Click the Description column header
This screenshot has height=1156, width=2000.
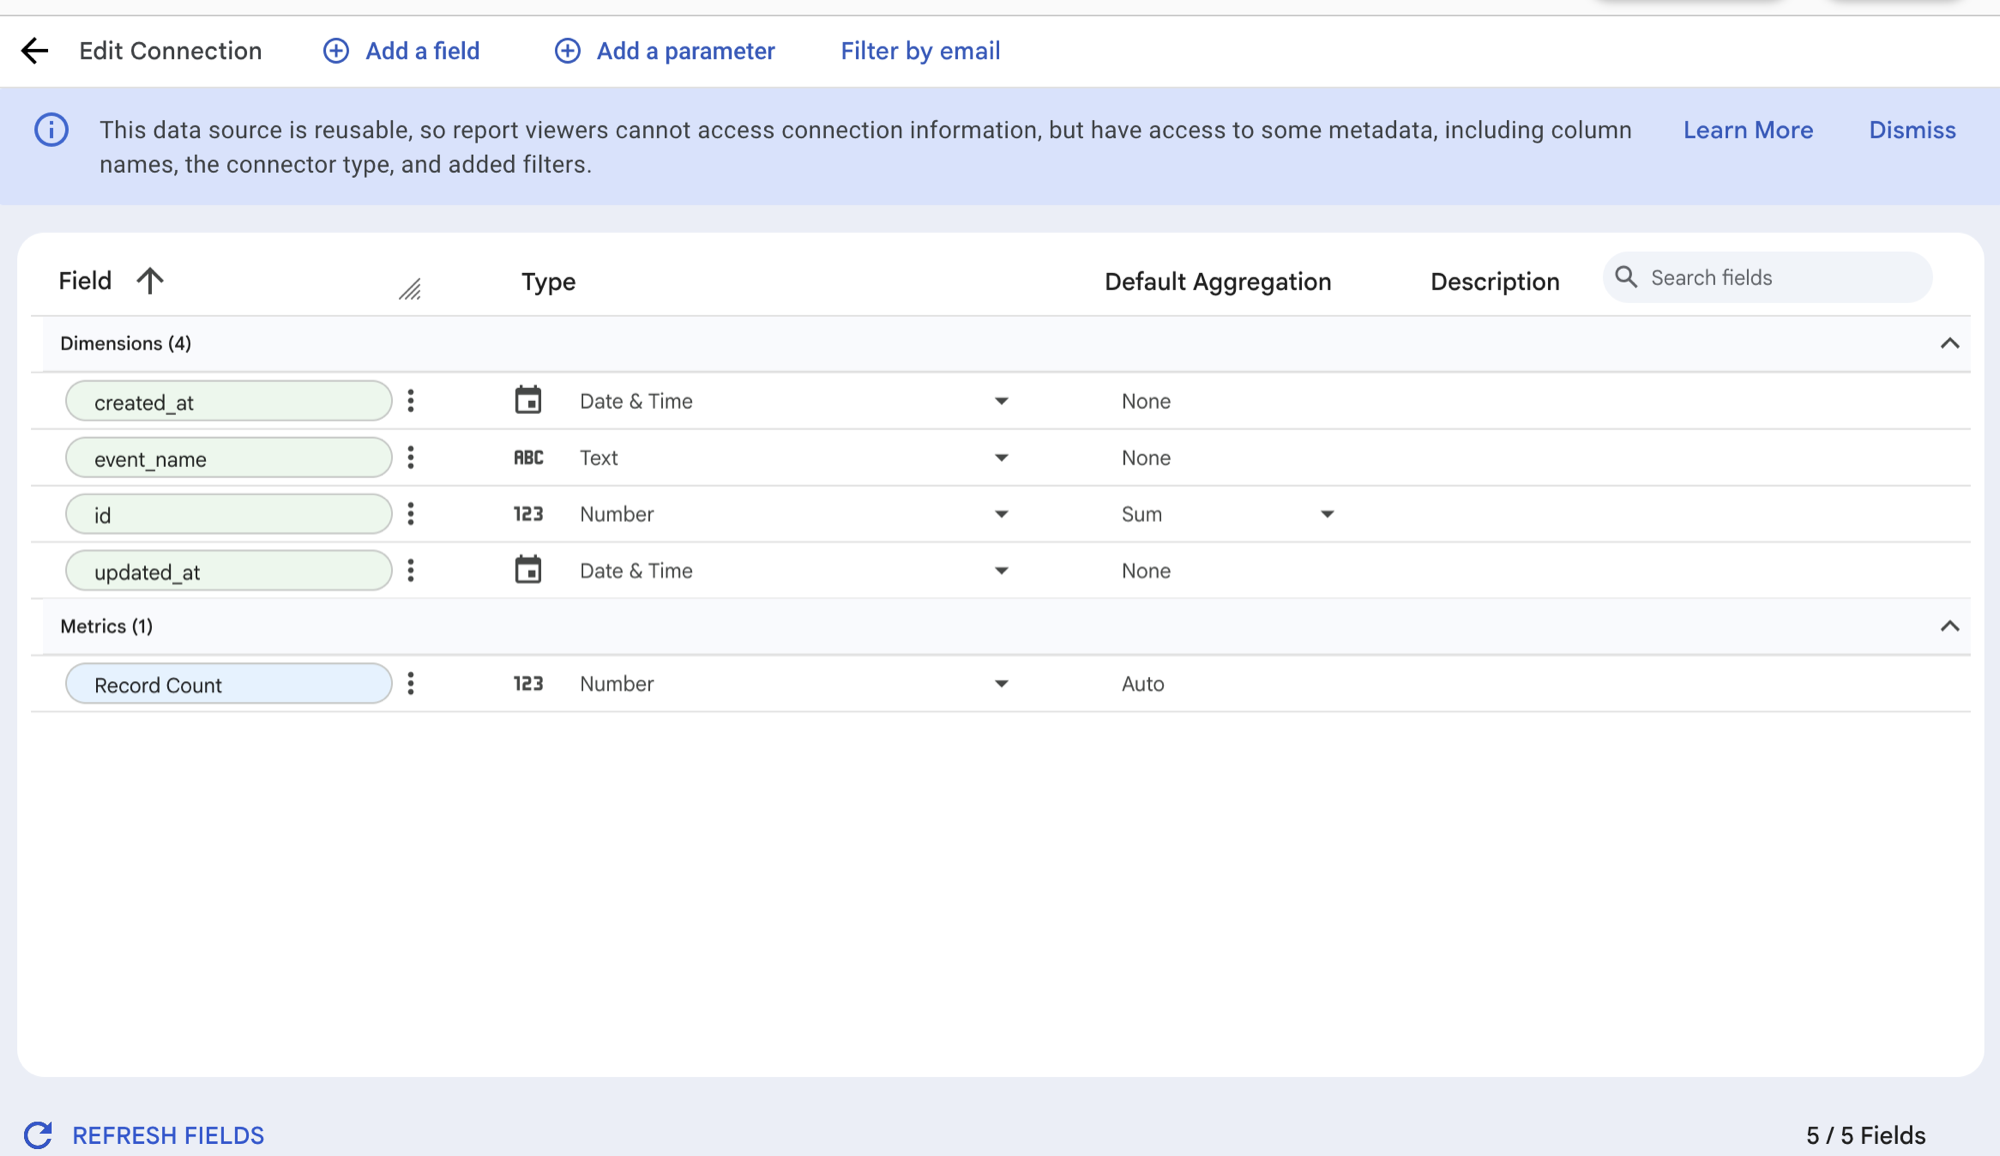[x=1494, y=282]
